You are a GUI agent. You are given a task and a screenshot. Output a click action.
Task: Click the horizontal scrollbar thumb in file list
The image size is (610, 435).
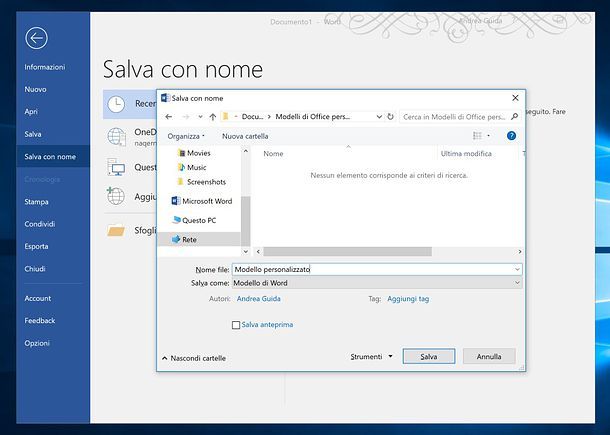347,252
